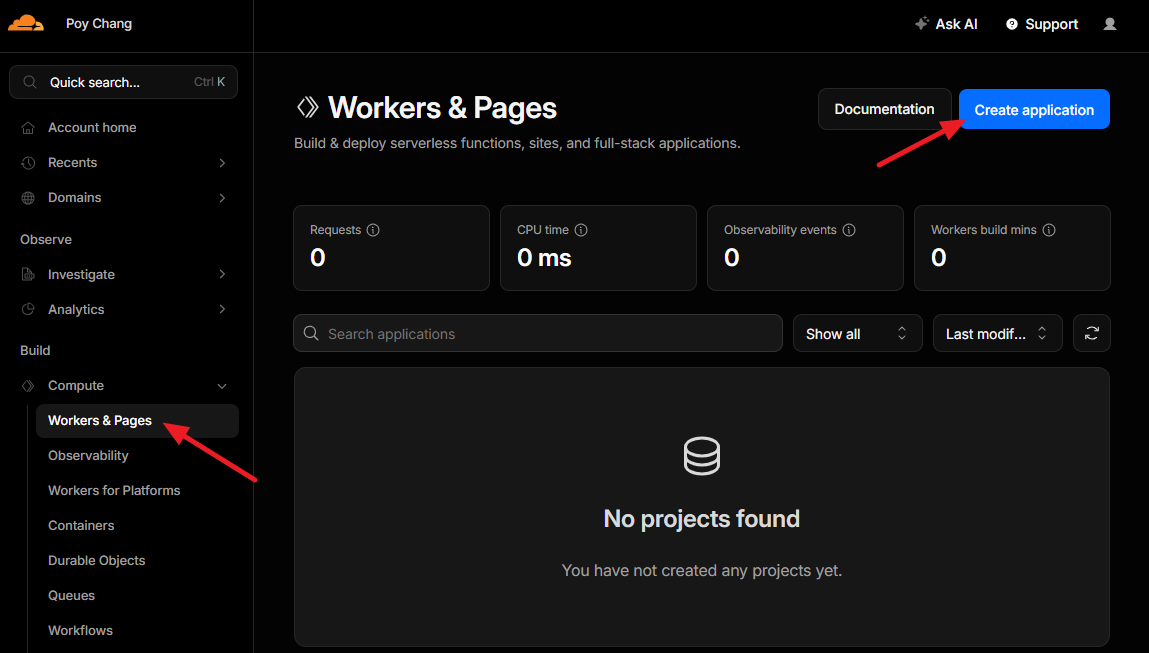The width and height of the screenshot is (1149, 653).
Task: Click the Support question mark icon
Action: (1012, 24)
